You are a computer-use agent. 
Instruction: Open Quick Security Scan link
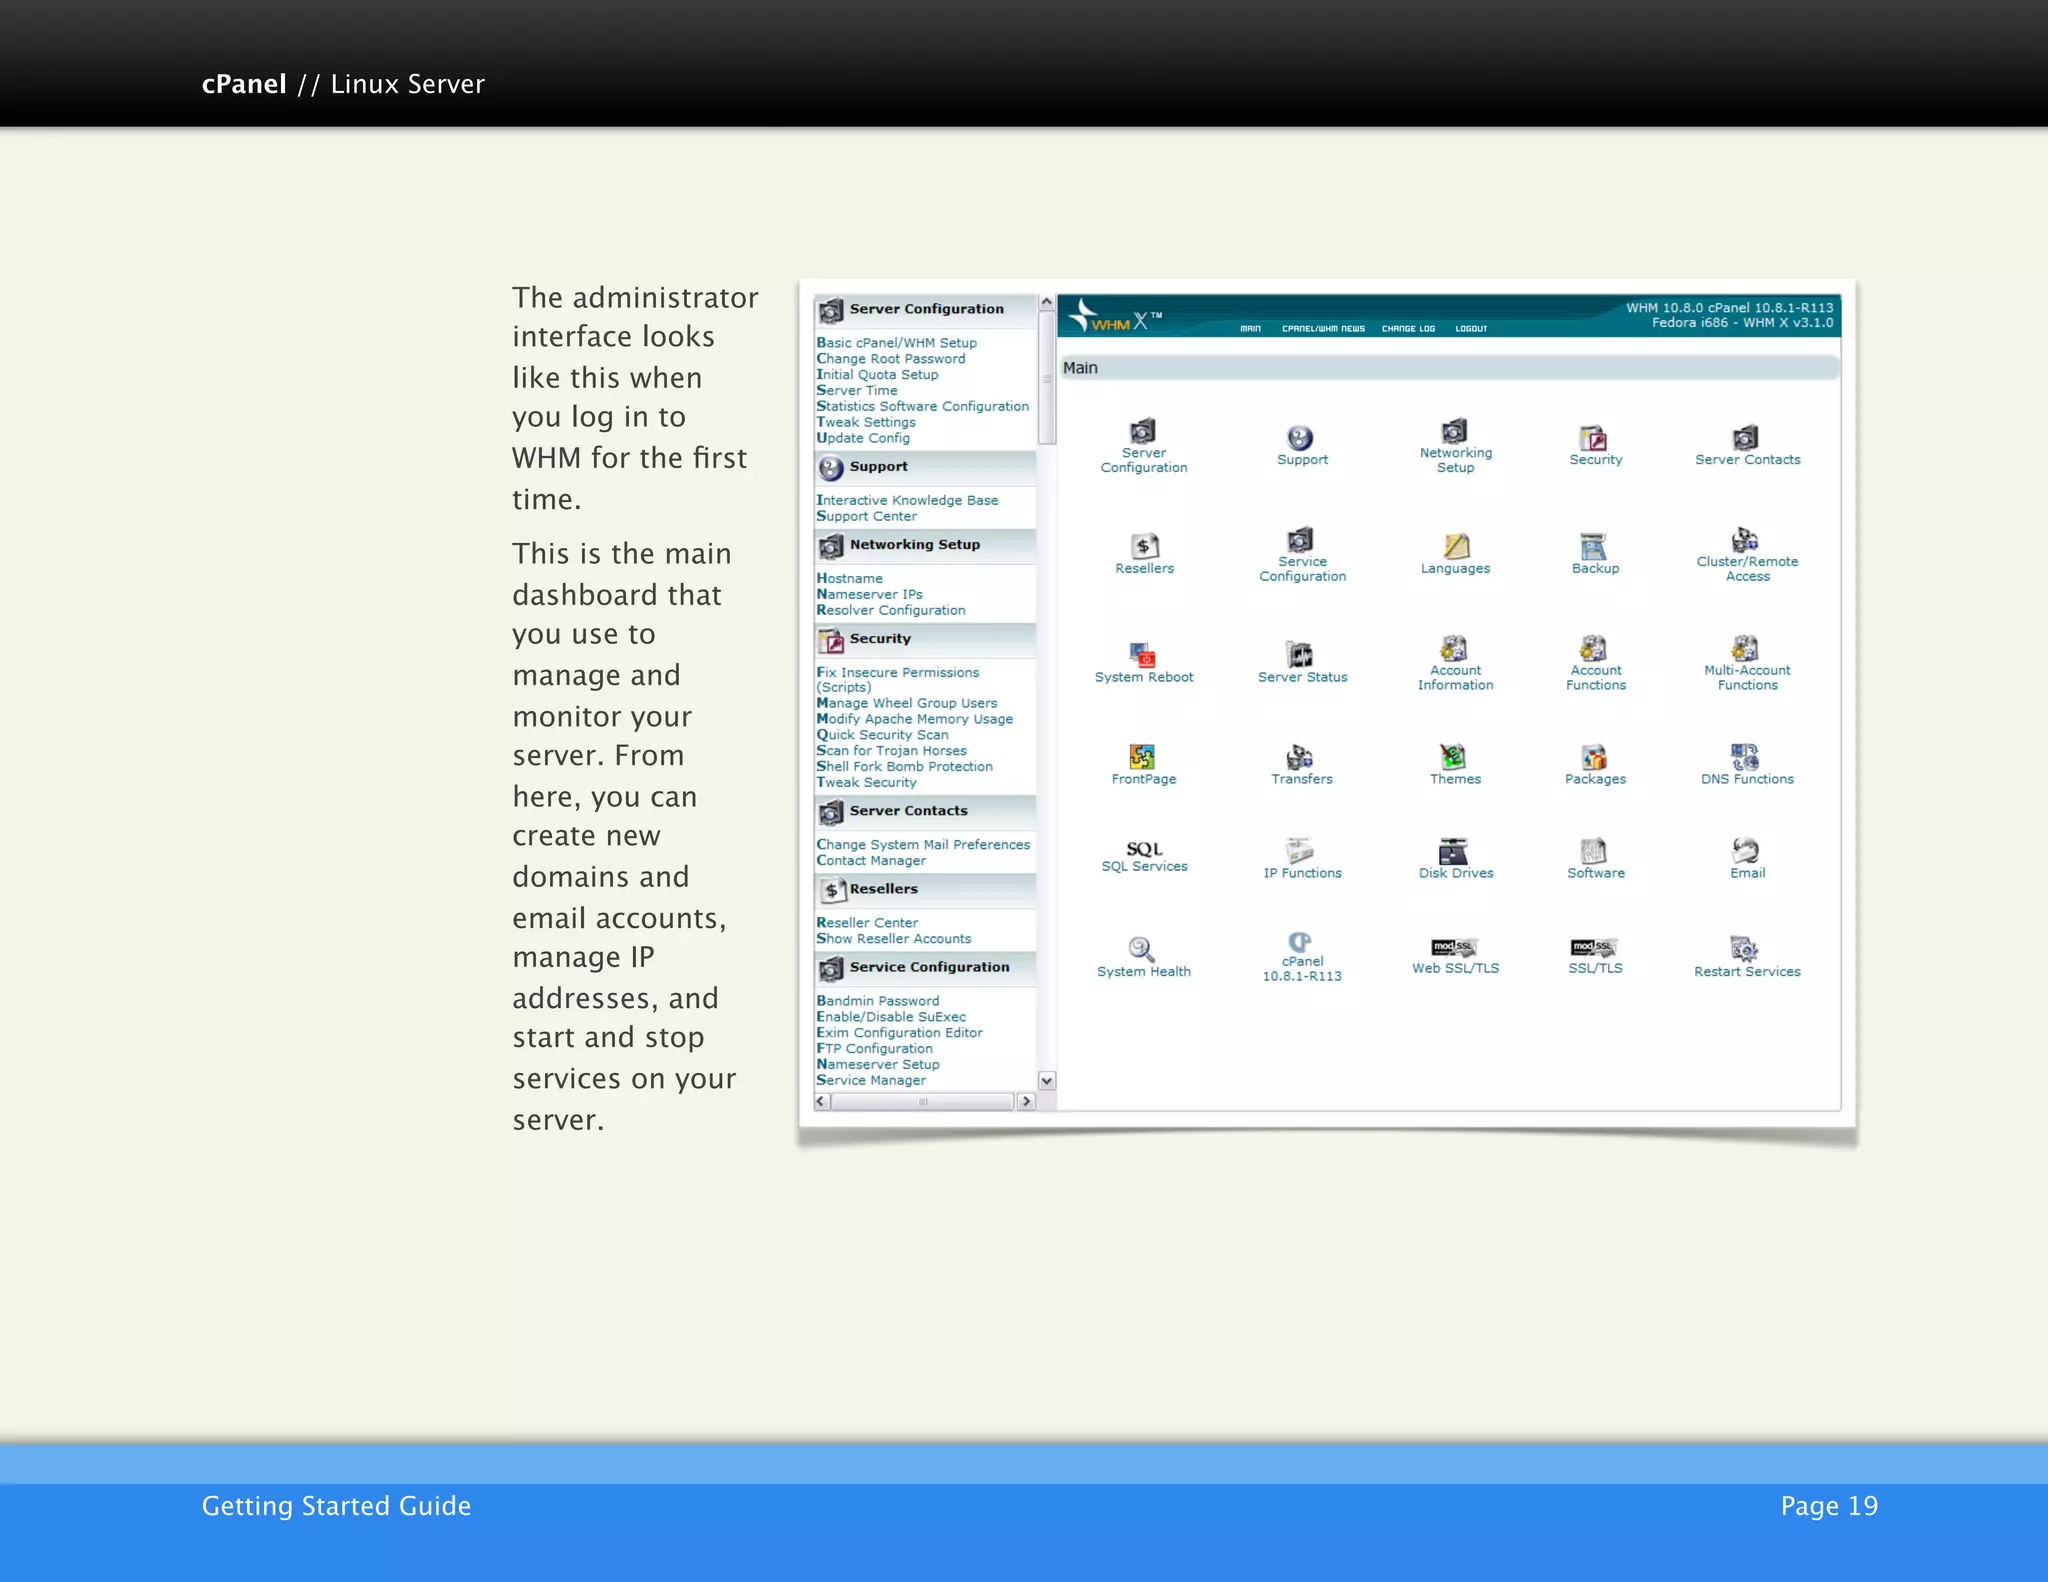(882, 735)
